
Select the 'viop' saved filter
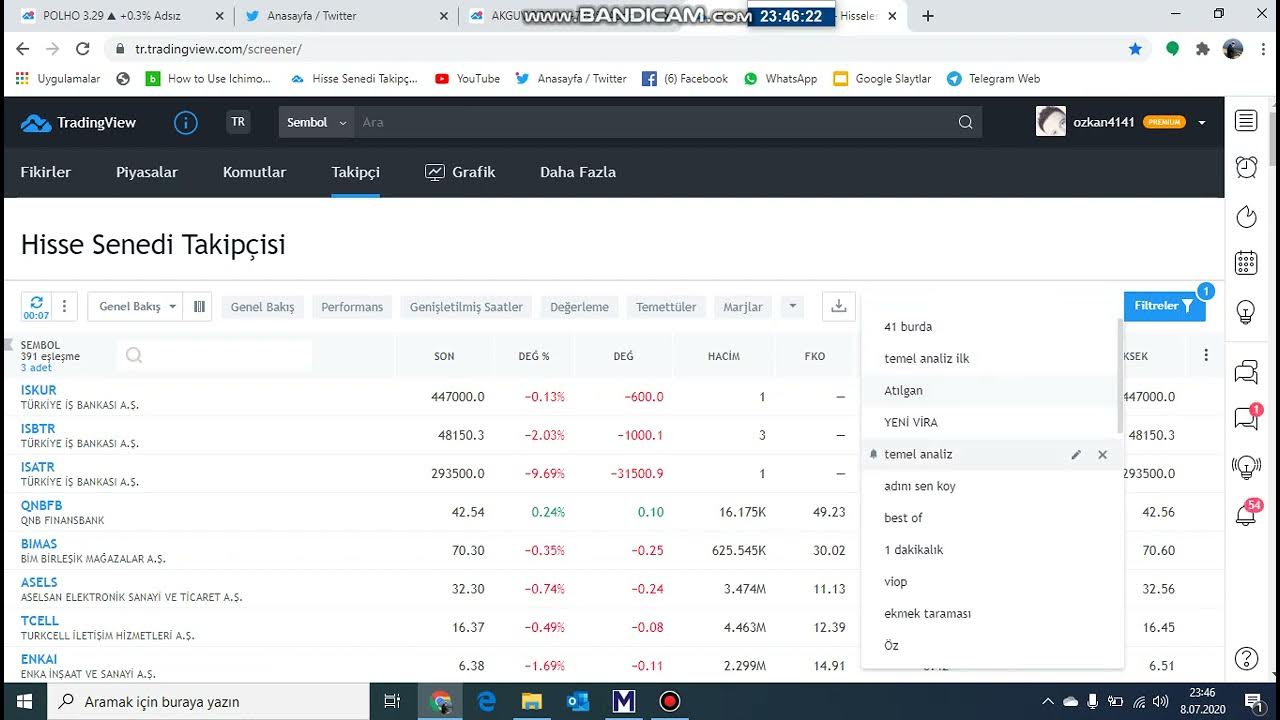(990, 581)
